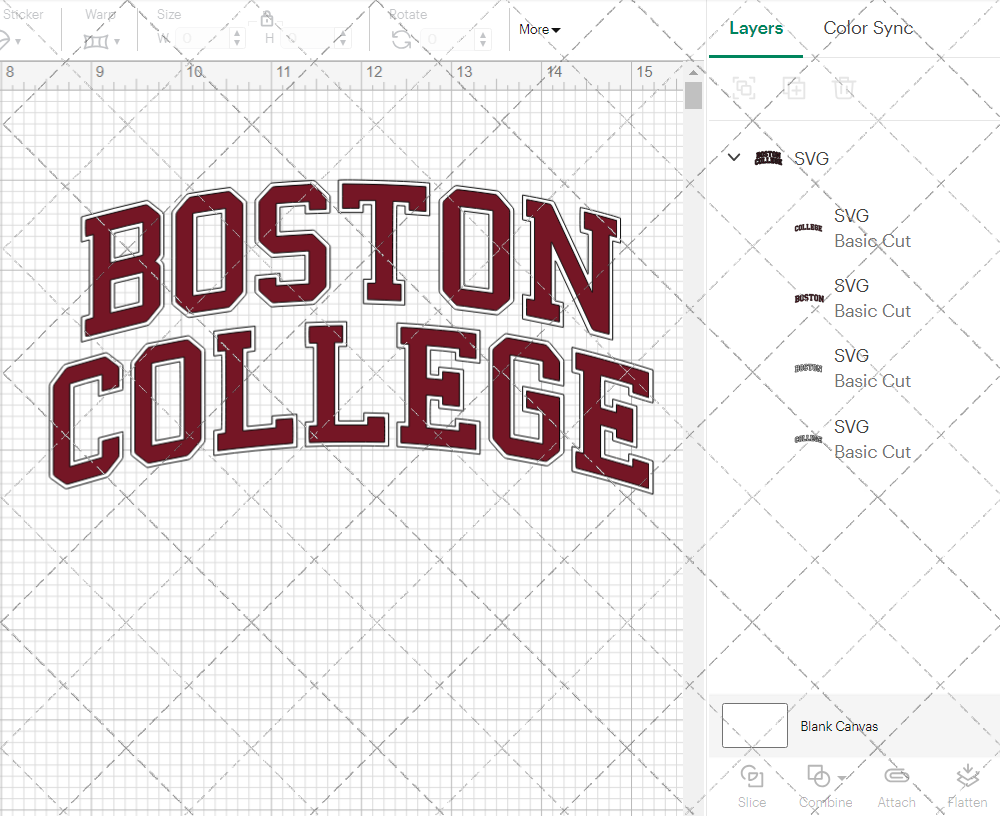
Task: Use the Flatten tool
Action: [967, 785]
